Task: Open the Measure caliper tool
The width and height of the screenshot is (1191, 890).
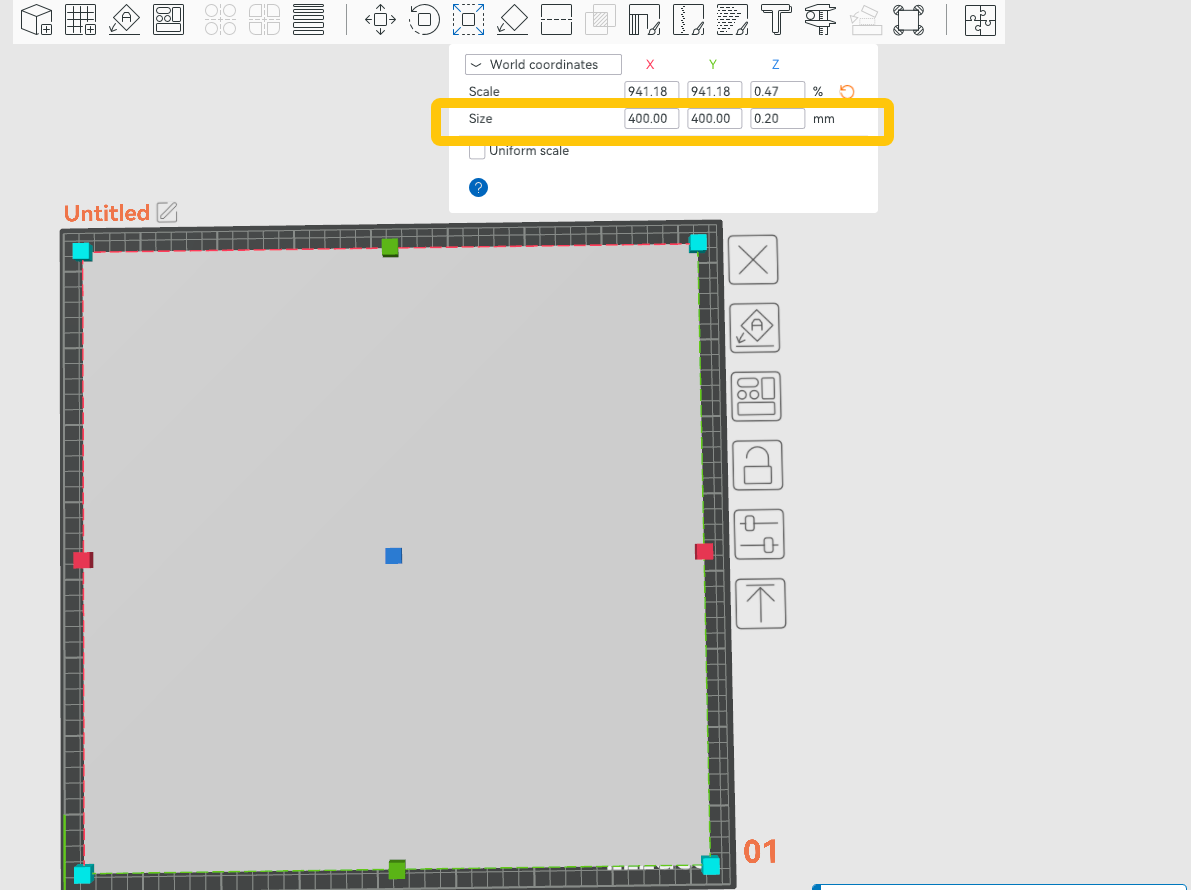Action: pyautogui.click(x=820, y=20)
